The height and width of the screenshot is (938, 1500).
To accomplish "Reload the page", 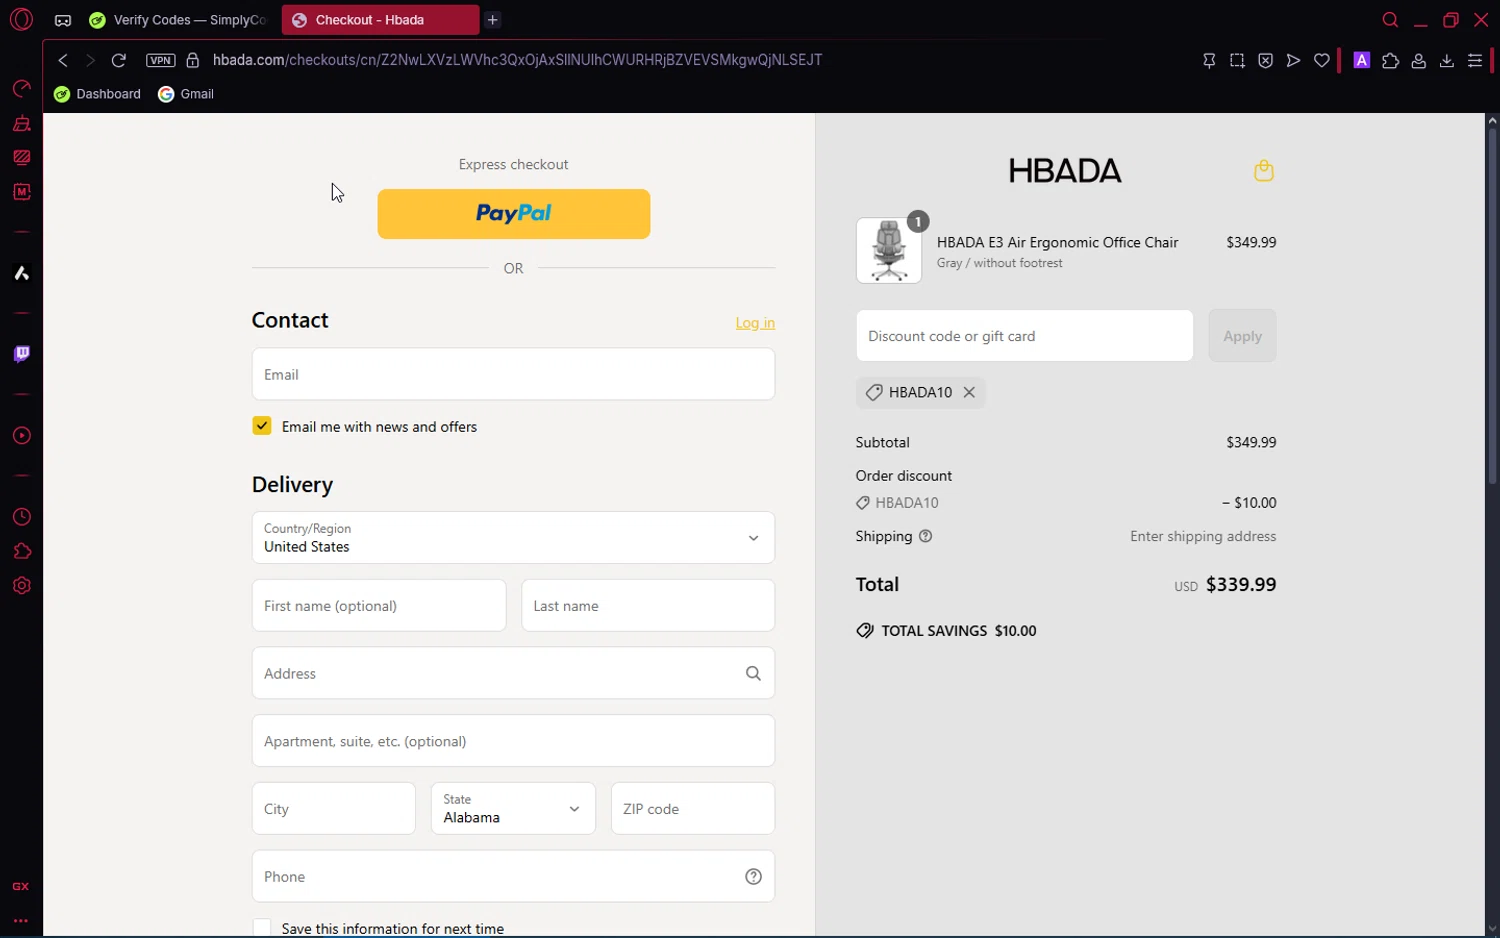I will click(x=118, y=60).
